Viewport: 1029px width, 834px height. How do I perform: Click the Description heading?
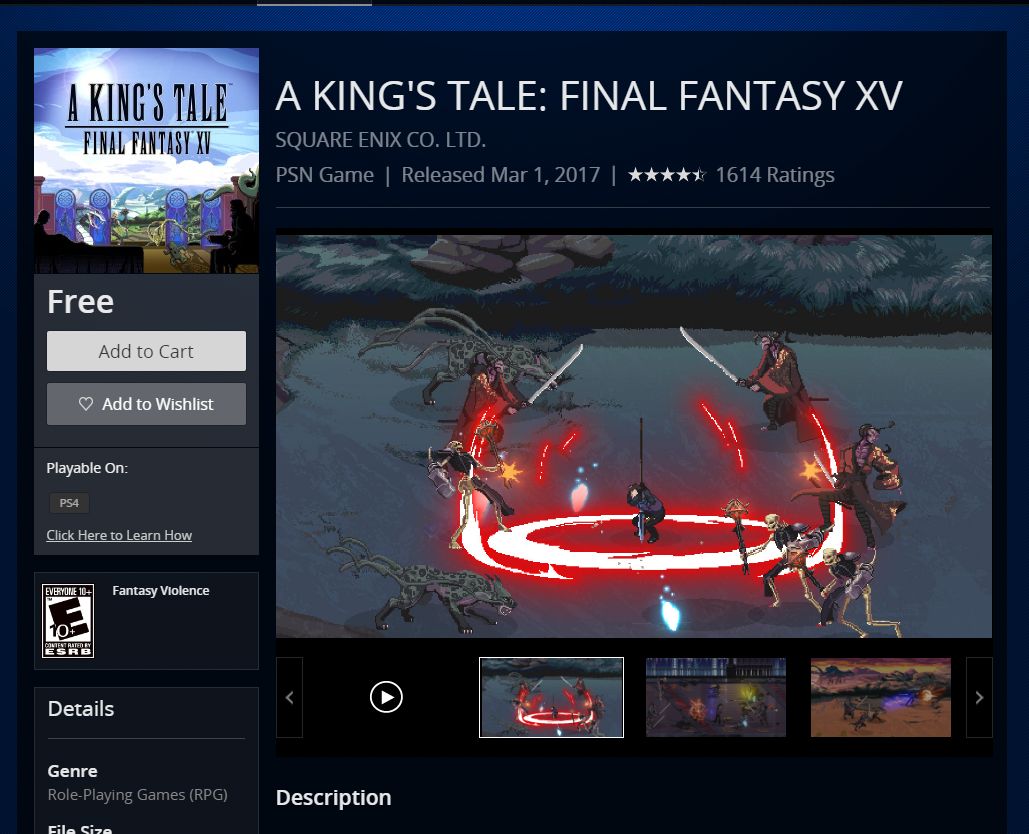[x=333, y=797]
